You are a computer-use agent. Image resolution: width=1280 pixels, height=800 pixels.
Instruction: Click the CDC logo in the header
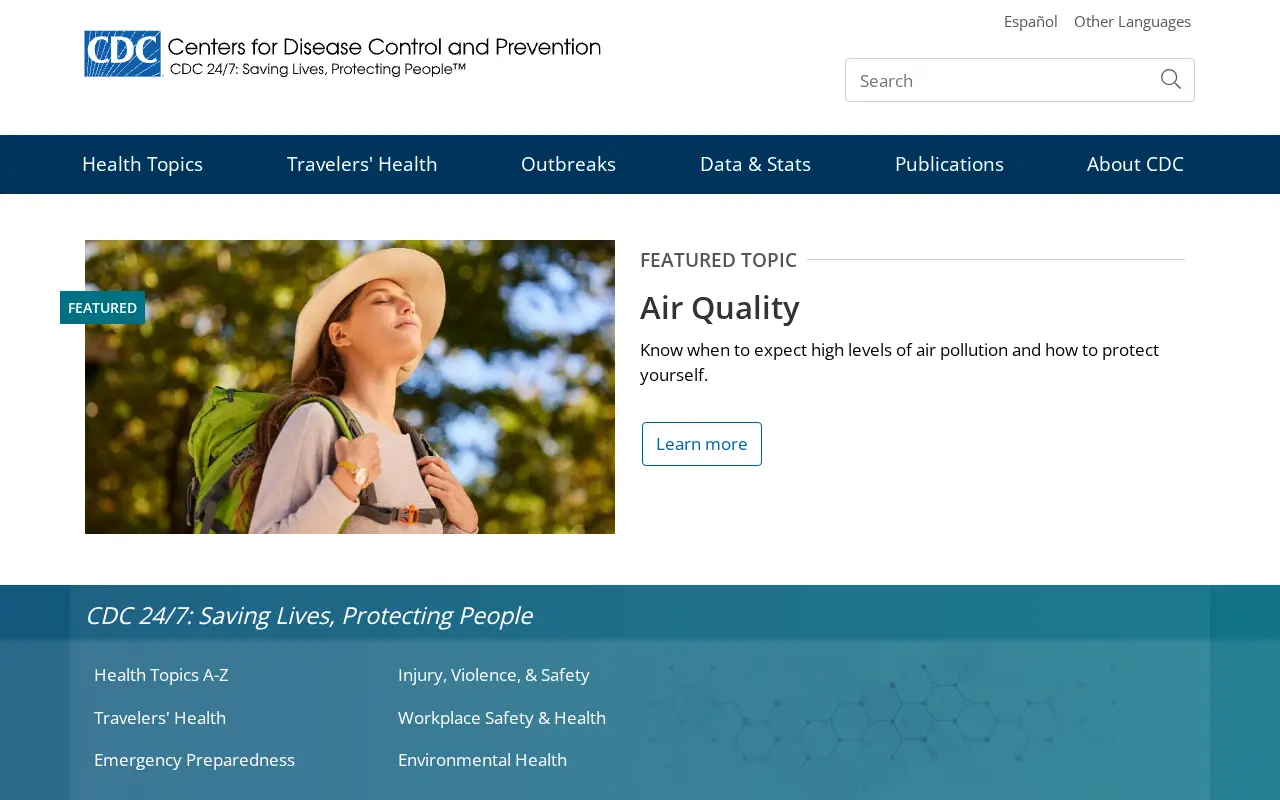tap(342, 54)
